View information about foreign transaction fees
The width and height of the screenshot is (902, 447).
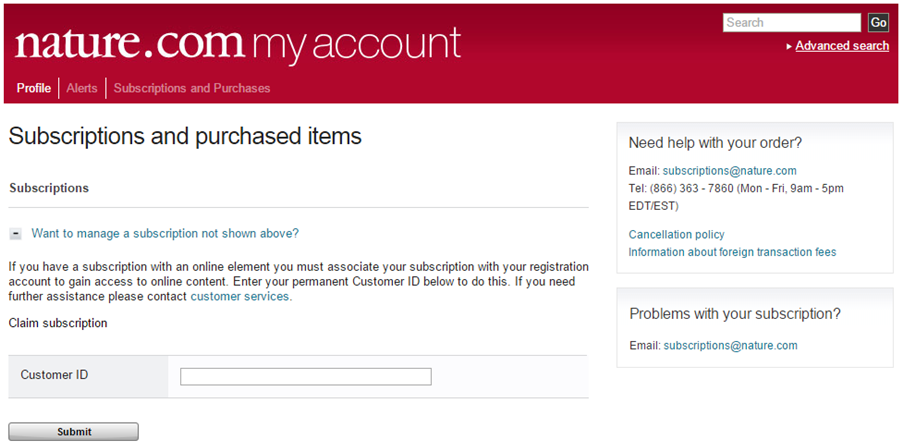coord(732,252)
